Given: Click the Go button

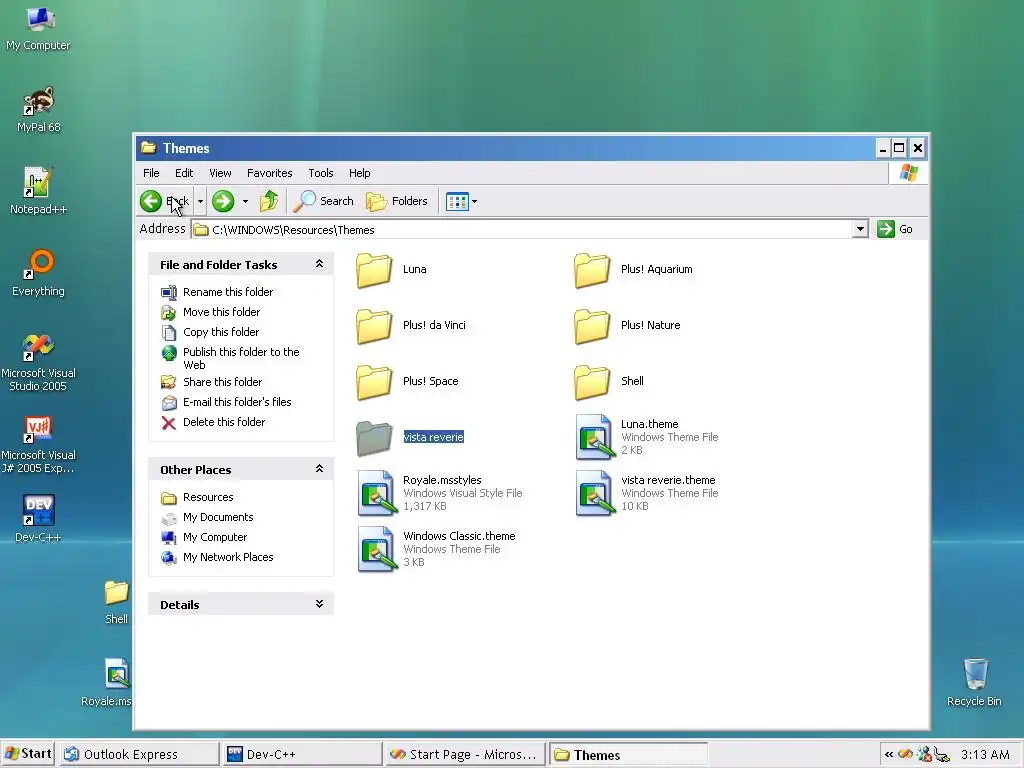Looking at the screenshot, I should coord(895,229).
